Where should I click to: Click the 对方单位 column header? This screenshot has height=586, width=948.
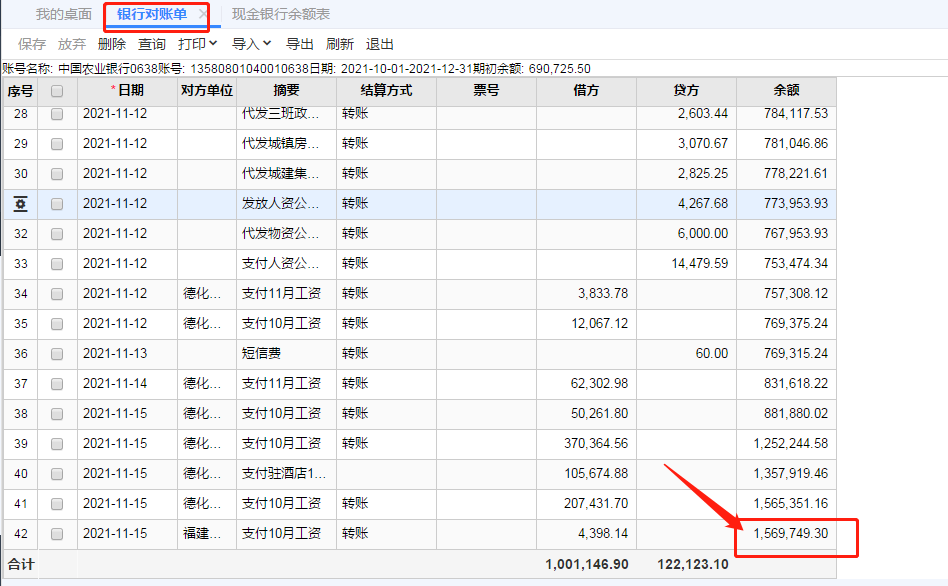coord(207,91)
